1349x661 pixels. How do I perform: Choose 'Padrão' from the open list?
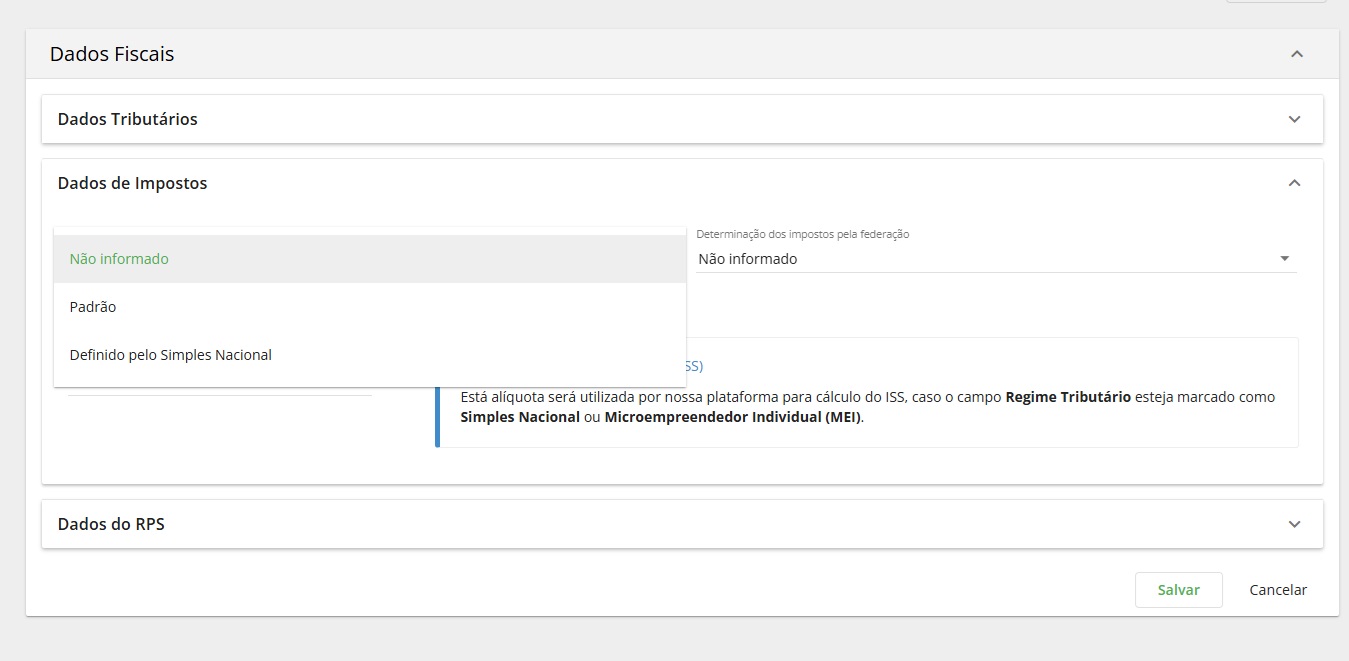coord(93,307)
